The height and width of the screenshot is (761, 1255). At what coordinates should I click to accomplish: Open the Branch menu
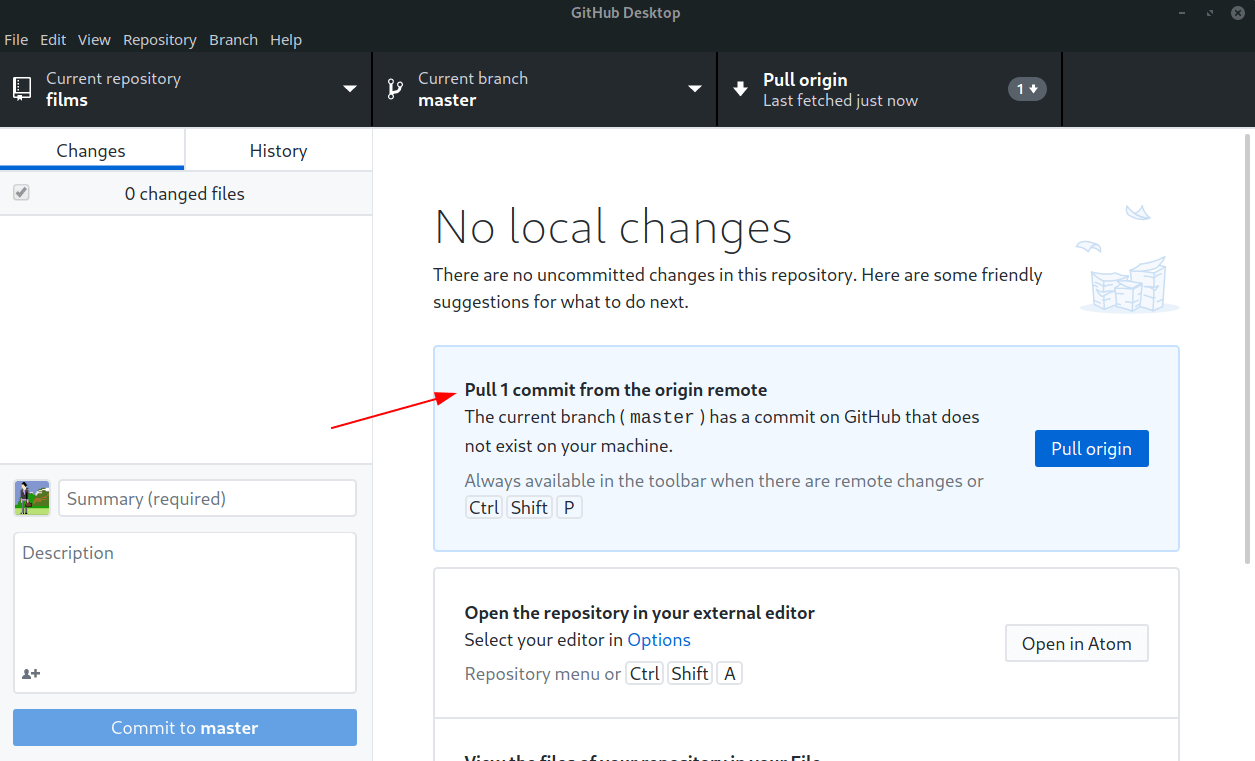233,40
